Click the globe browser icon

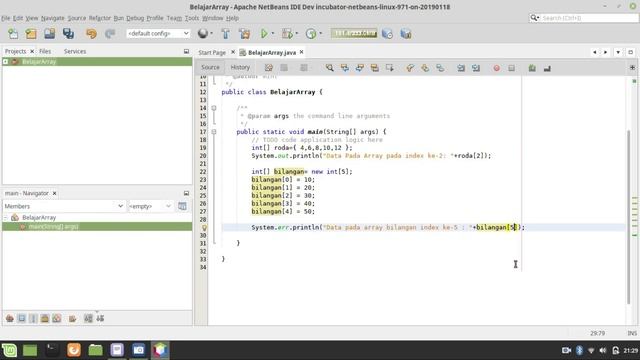(x=203, y=33)
